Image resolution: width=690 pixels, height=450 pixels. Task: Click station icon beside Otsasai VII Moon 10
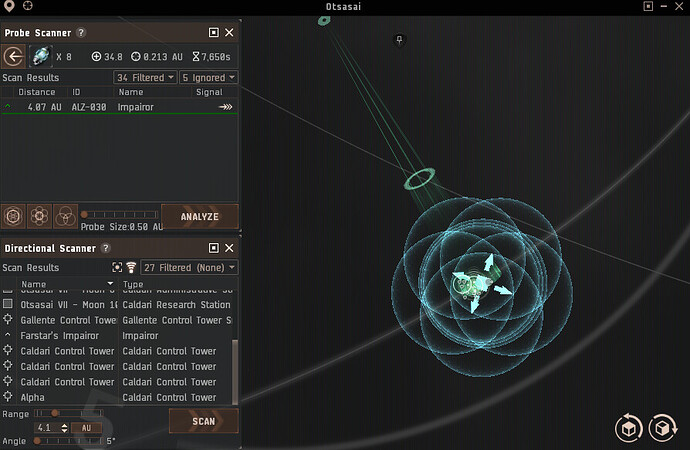coord(7,304)
